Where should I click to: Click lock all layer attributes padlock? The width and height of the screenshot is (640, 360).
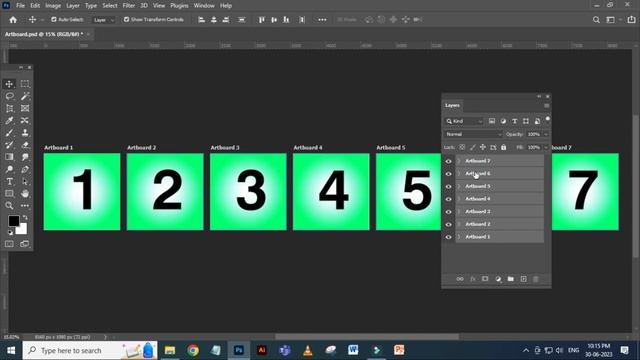tap(504, 147)
